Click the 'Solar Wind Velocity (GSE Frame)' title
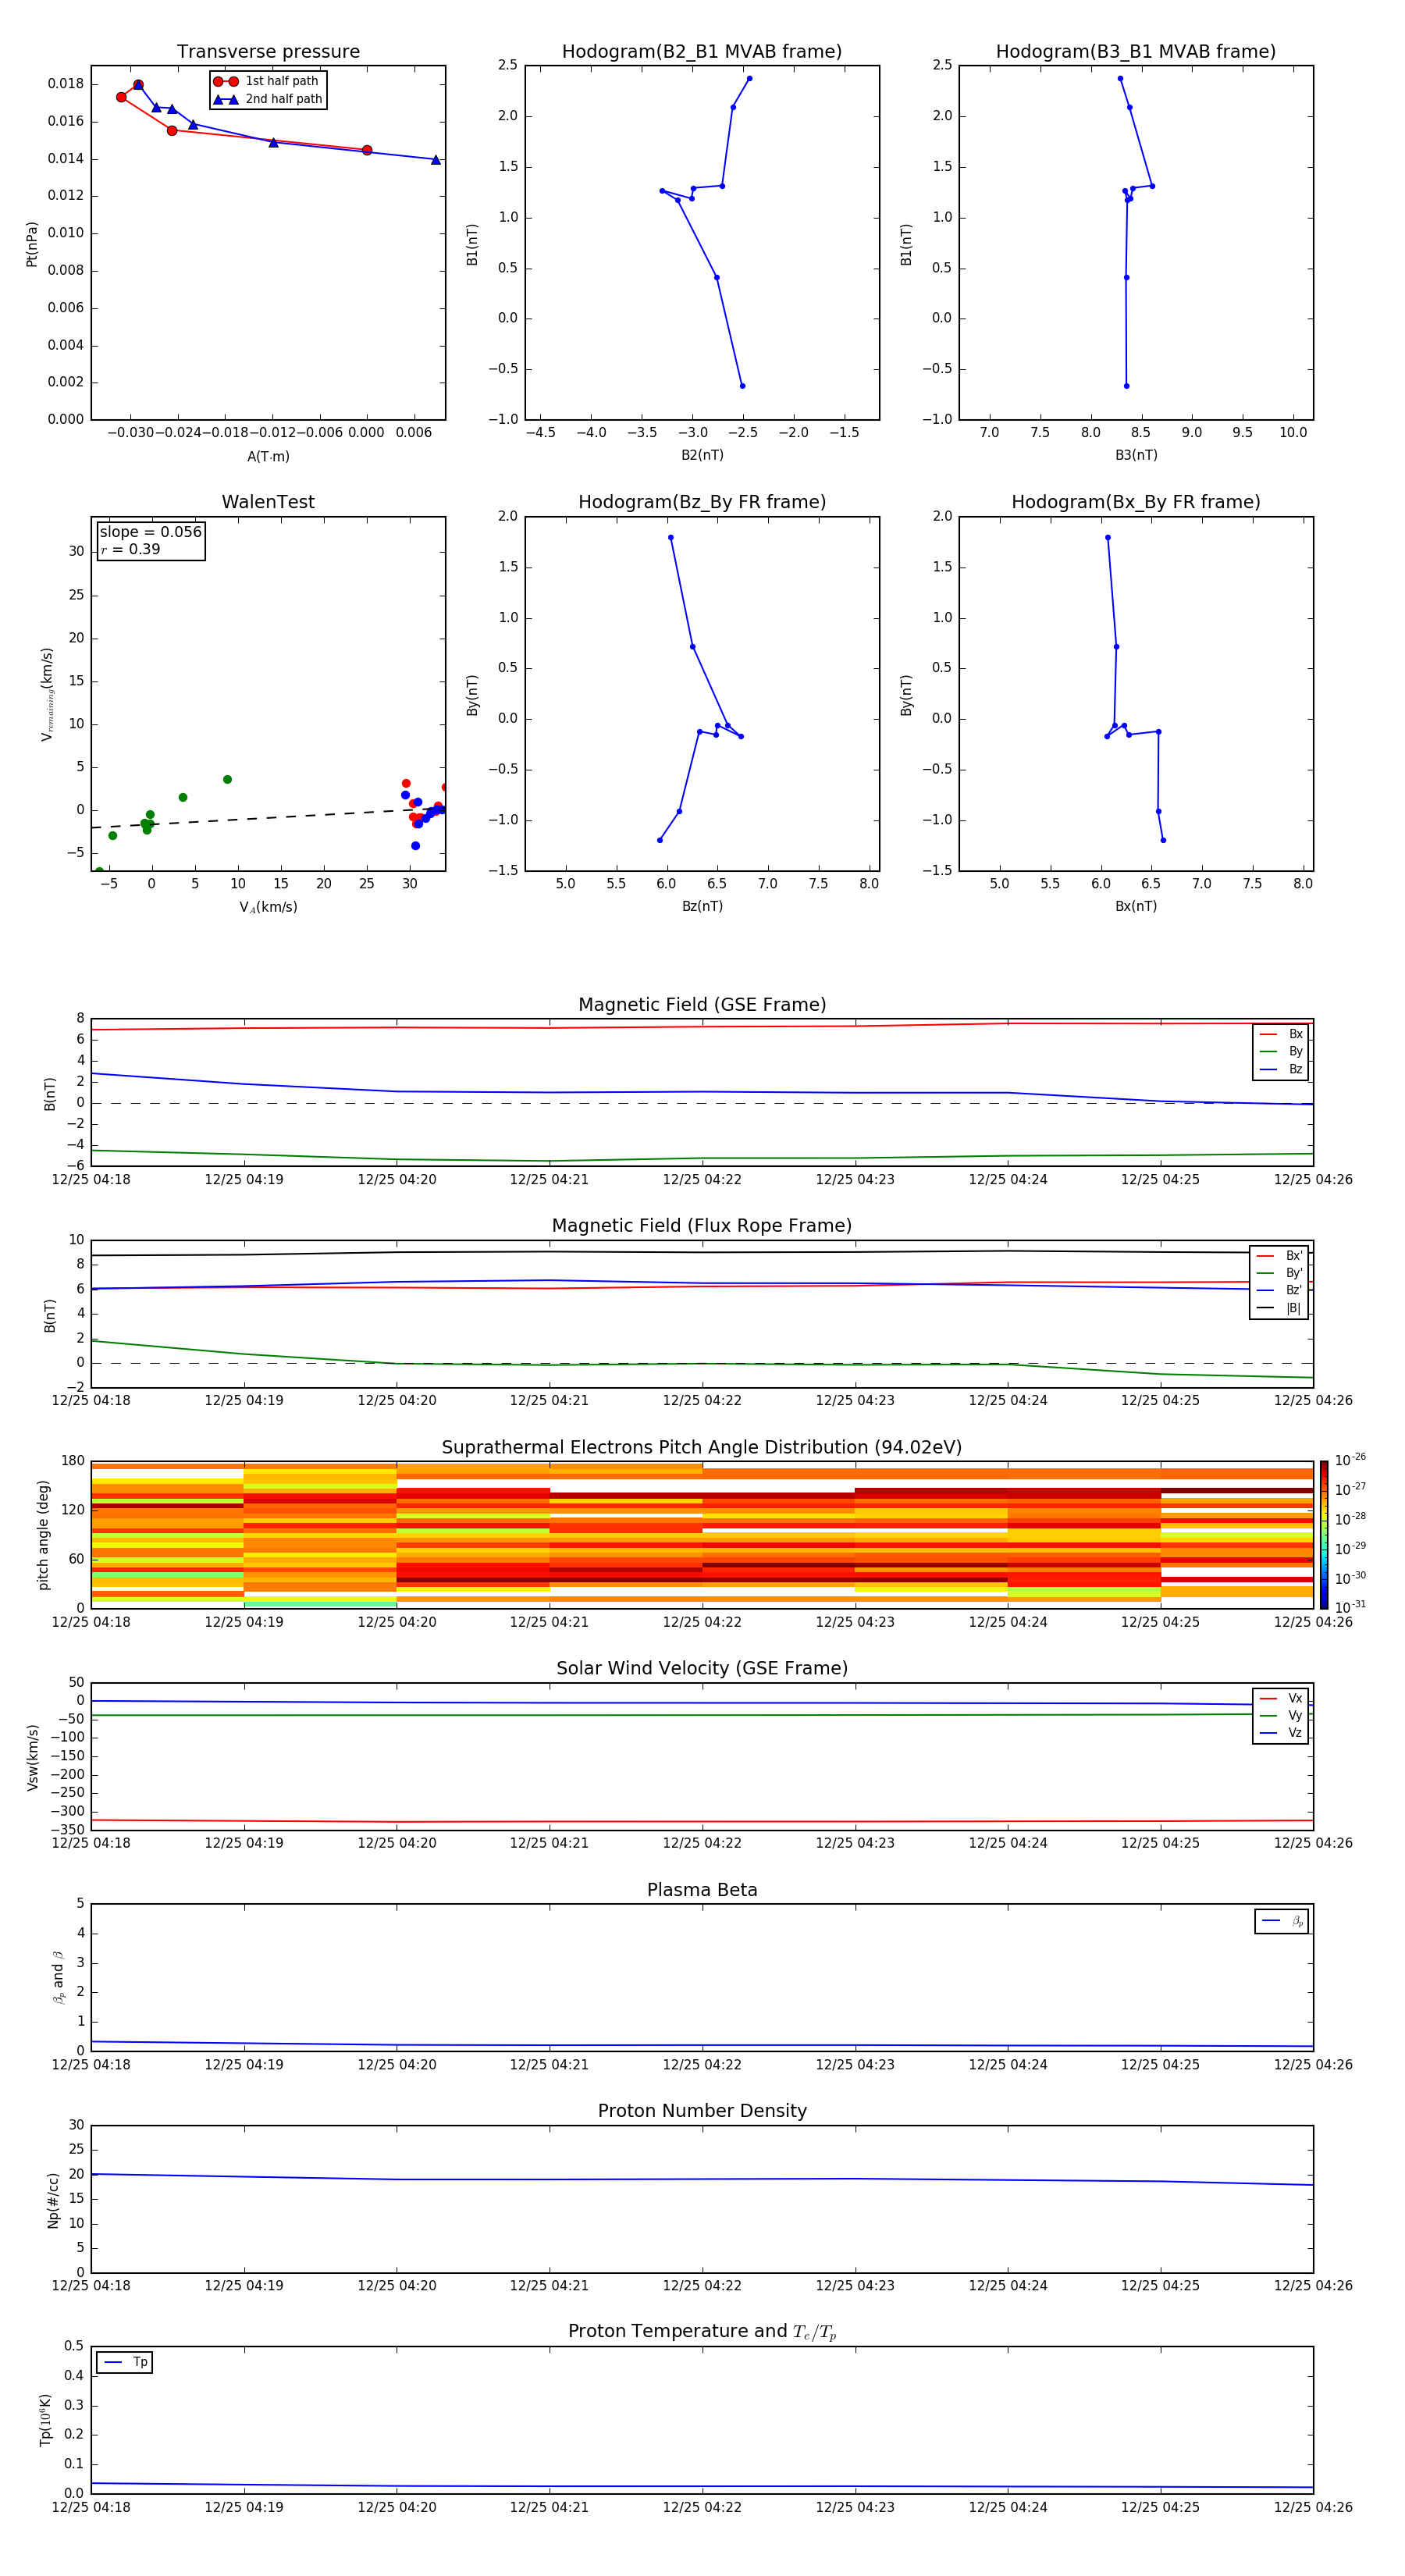Viewport: 1405px width, 2576px height. pyautogui.click(x=702, y=1669)
